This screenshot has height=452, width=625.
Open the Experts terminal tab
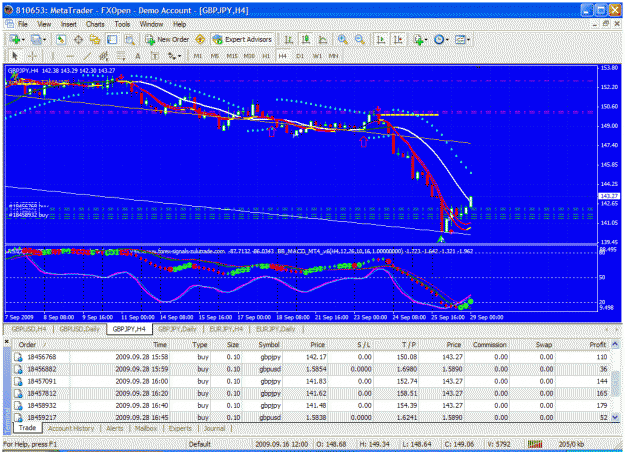point(180,428)
